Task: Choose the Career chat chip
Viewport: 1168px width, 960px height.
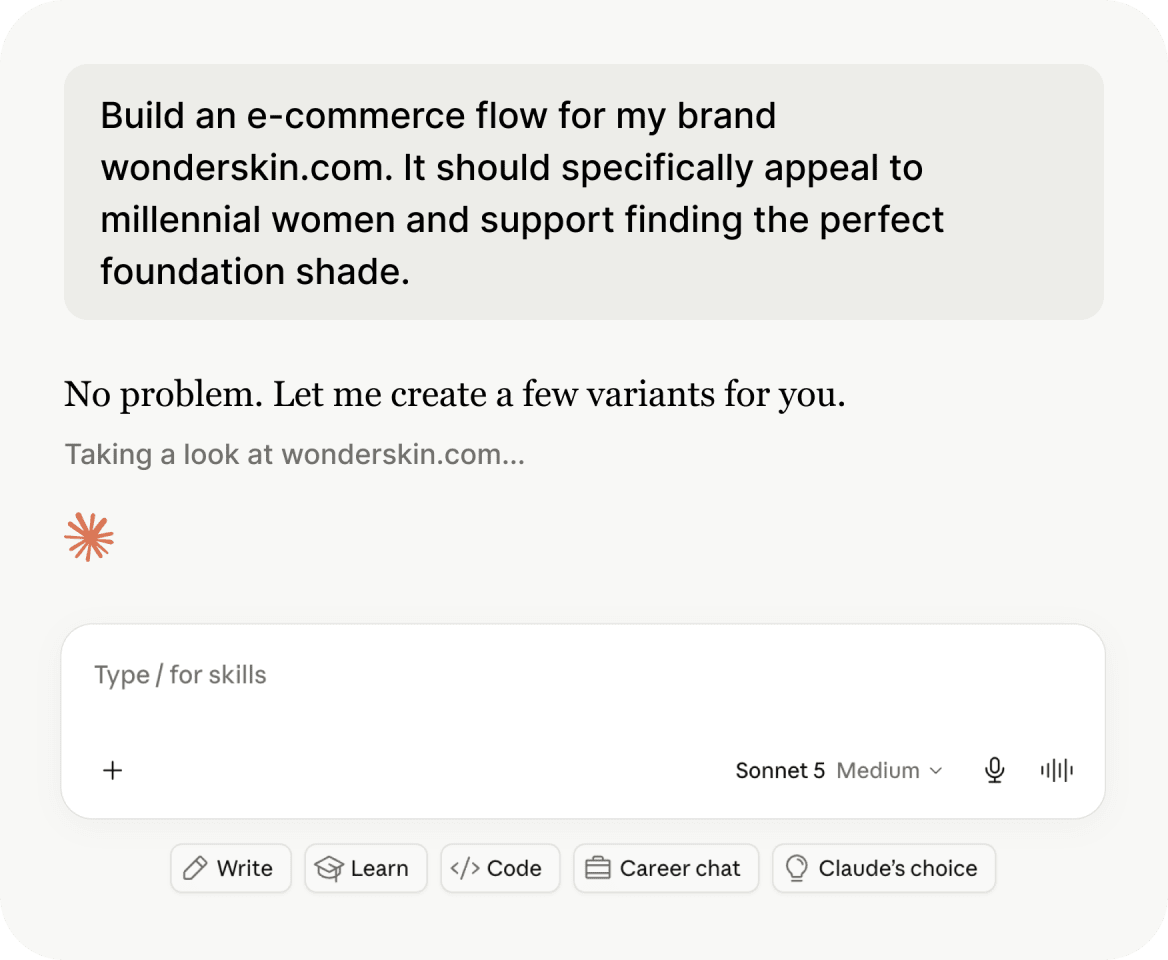Action: (x=666, y=868)
